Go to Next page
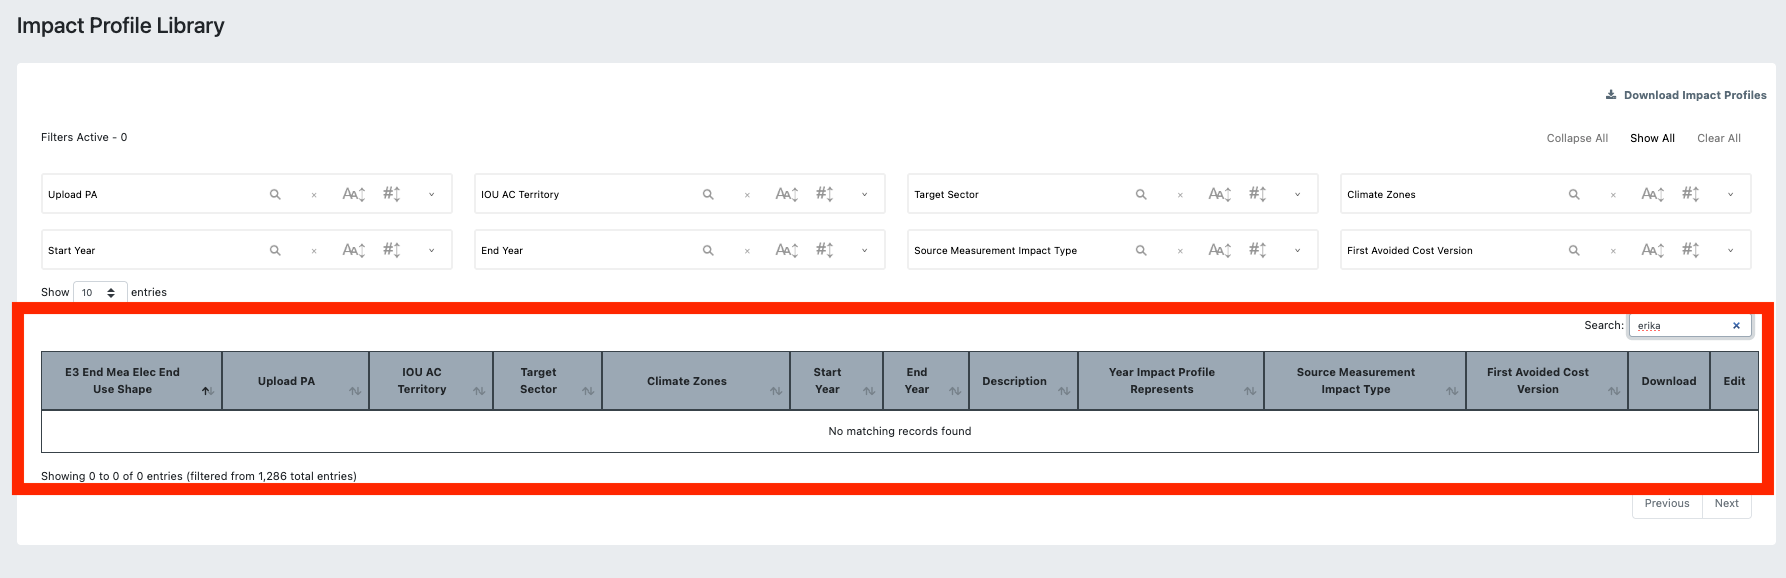This screenshot has height=578, width=1786. pos(1727,503)
